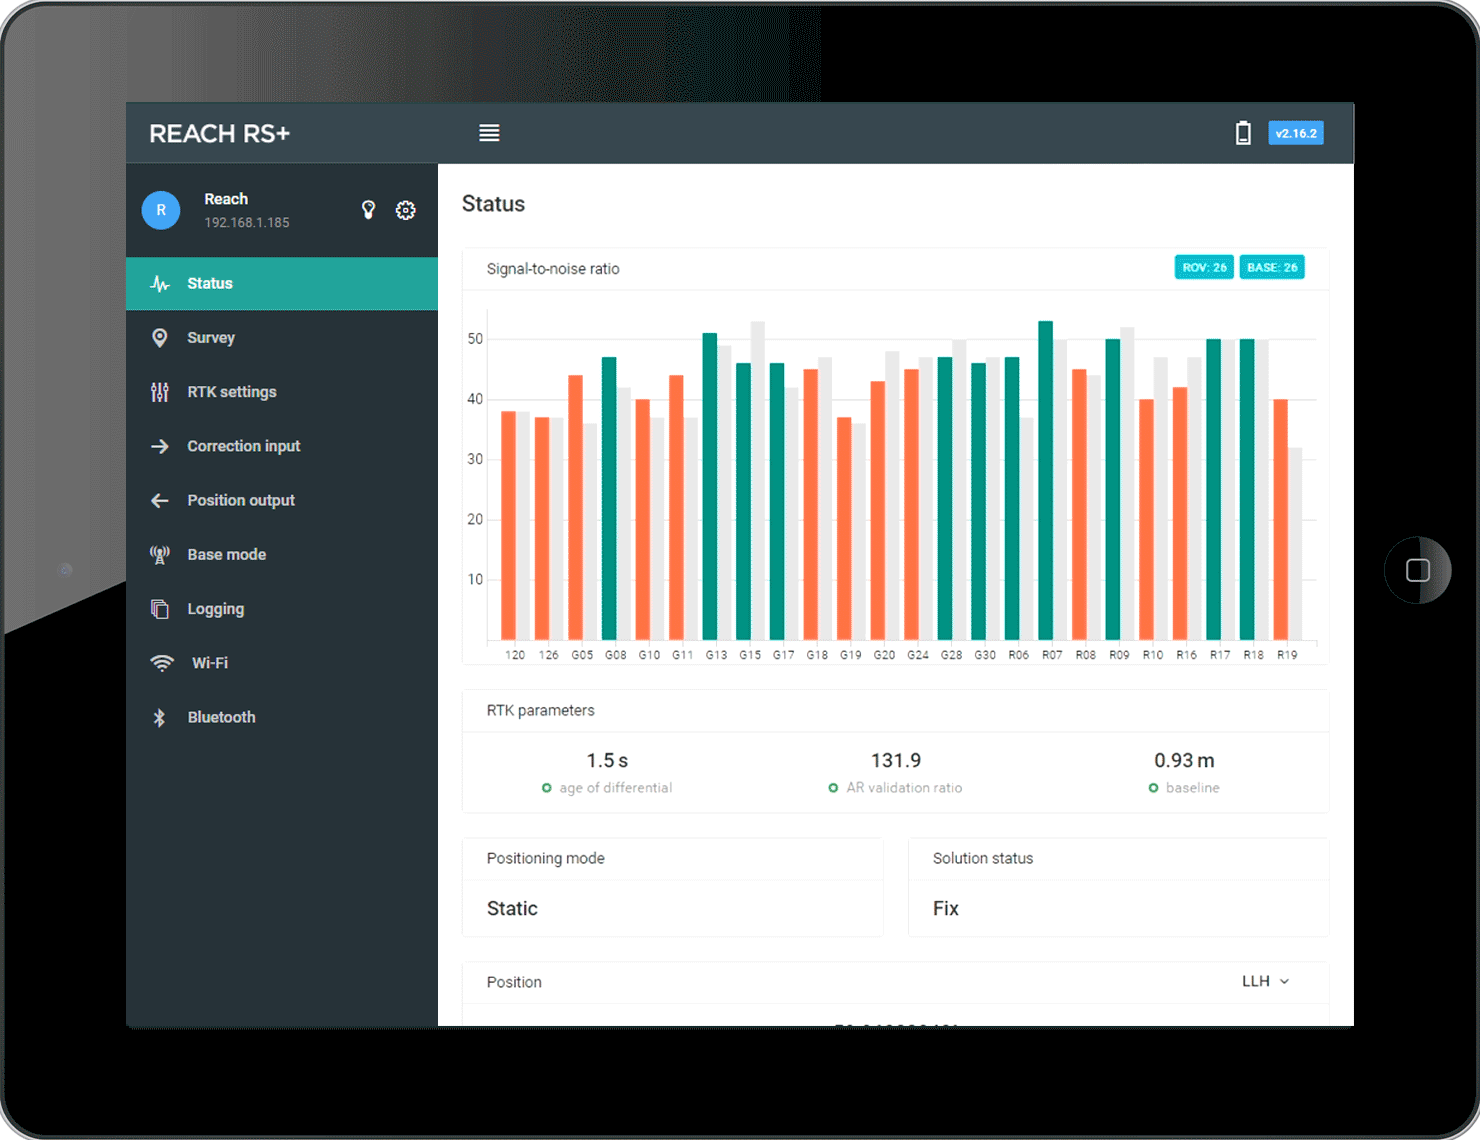
Task: Click the RTK settings sliders icon
Action: (160, 392)
